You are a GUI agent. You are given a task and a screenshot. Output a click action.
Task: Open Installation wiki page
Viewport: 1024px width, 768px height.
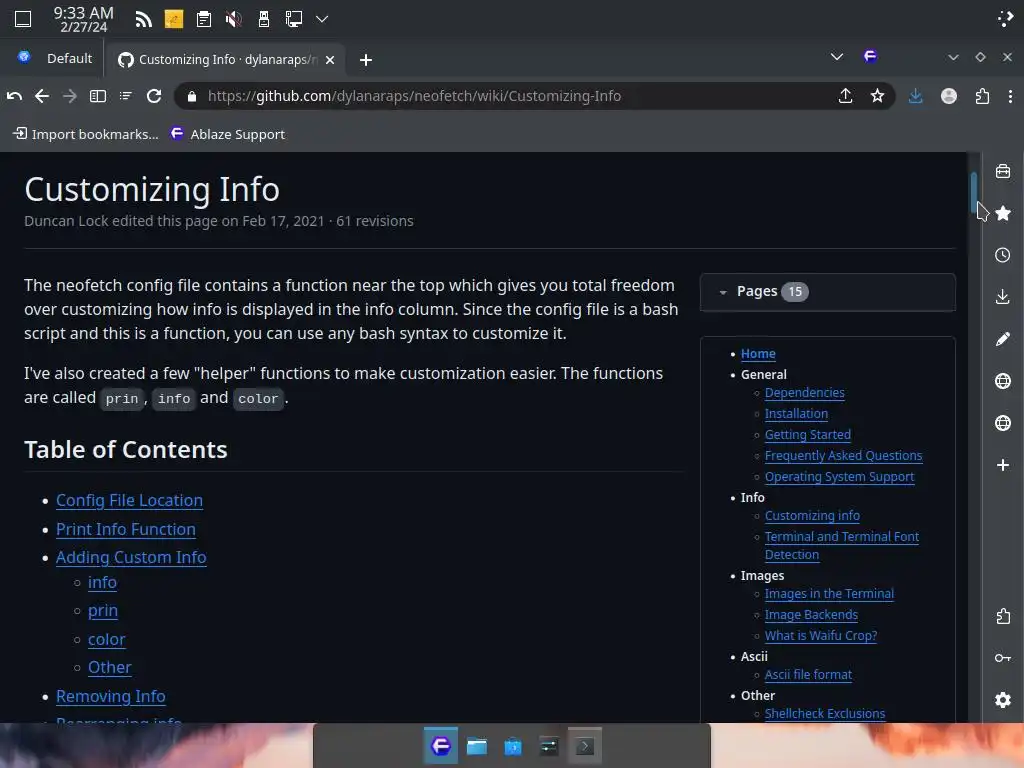[796, 413]
